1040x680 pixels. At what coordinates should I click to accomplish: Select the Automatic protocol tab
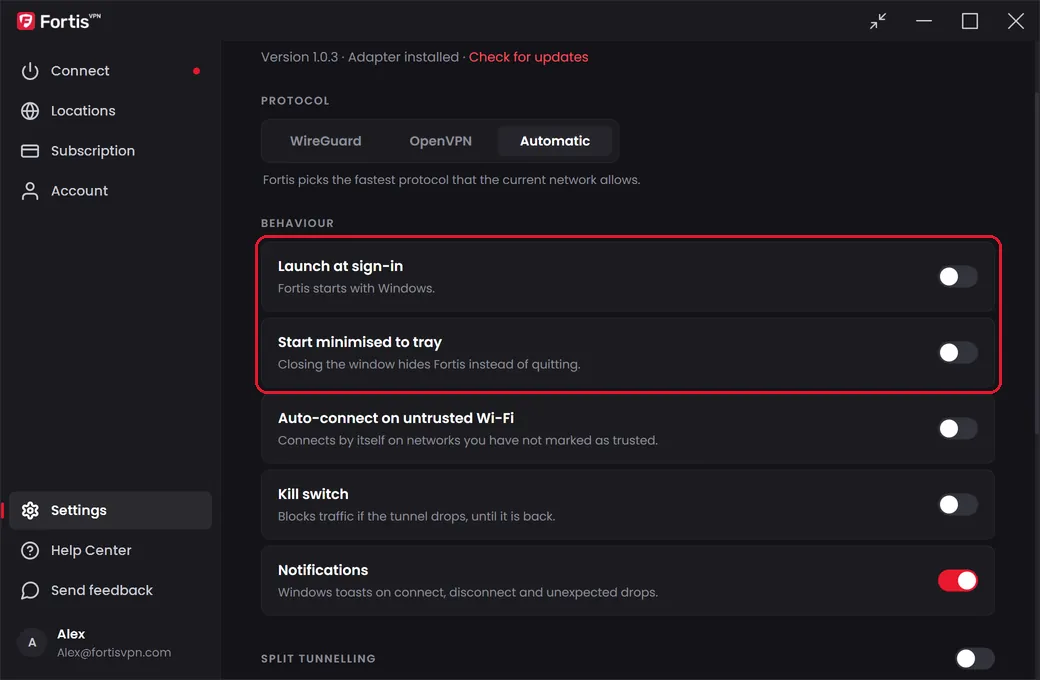[x=555, y=141]
